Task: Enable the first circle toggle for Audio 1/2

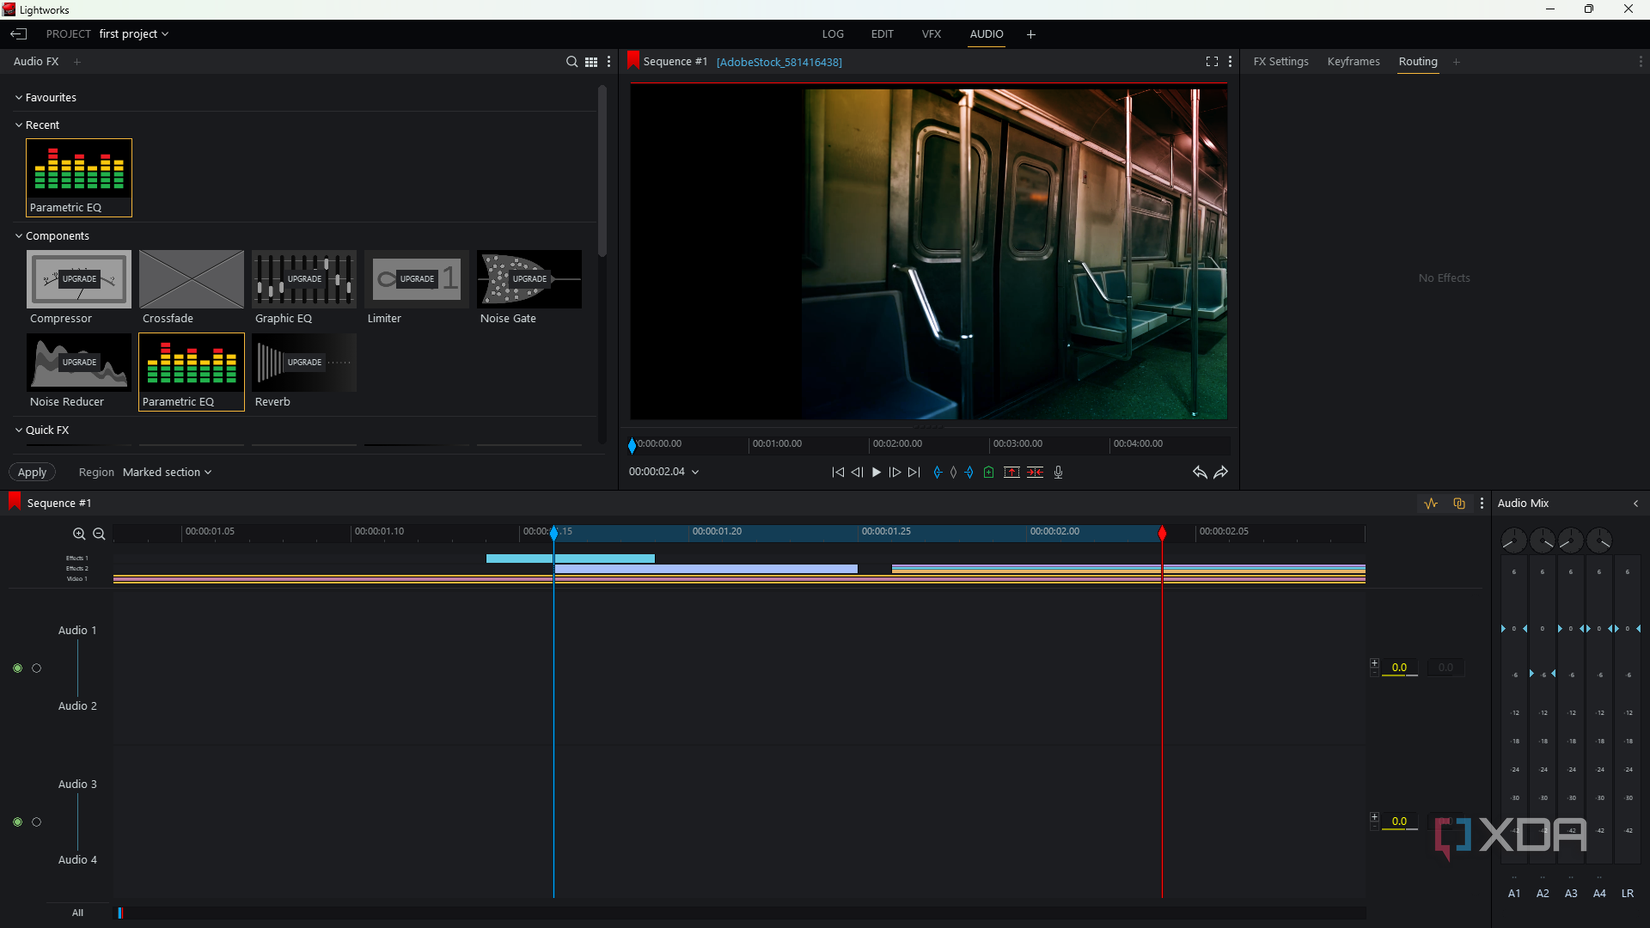Action: [x=17, y=668]
